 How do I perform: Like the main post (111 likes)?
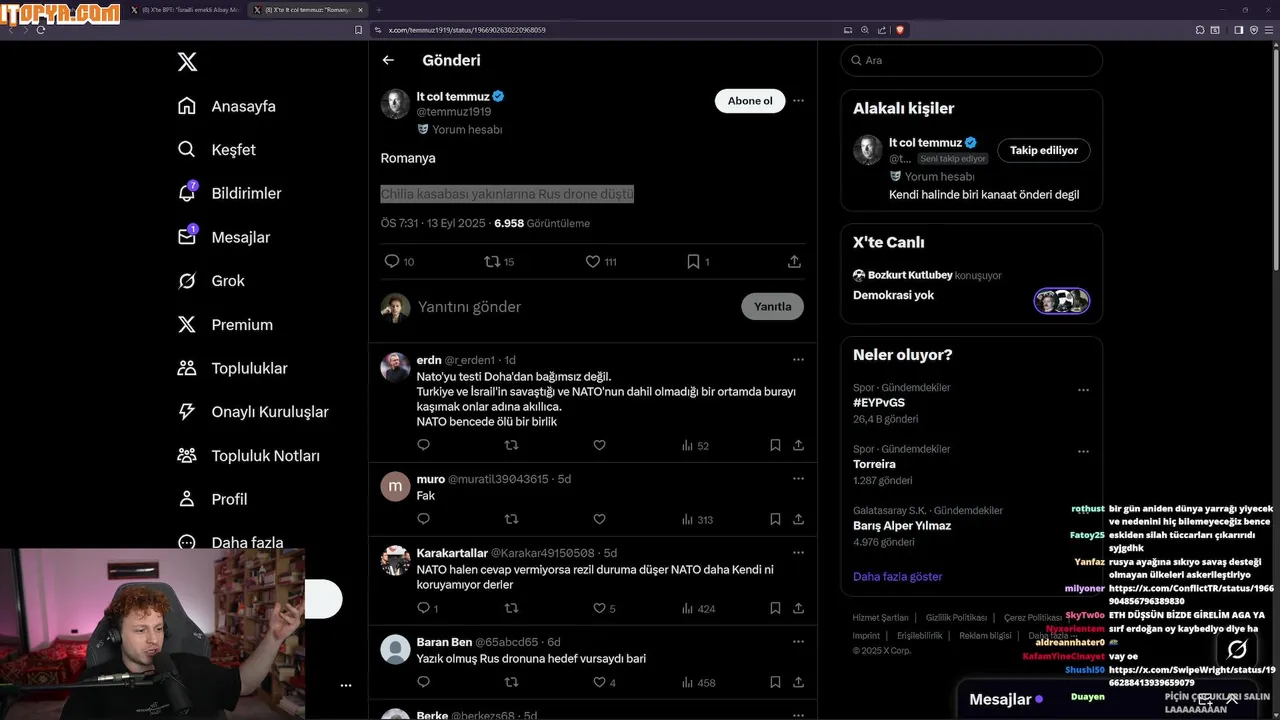(601, 261)
